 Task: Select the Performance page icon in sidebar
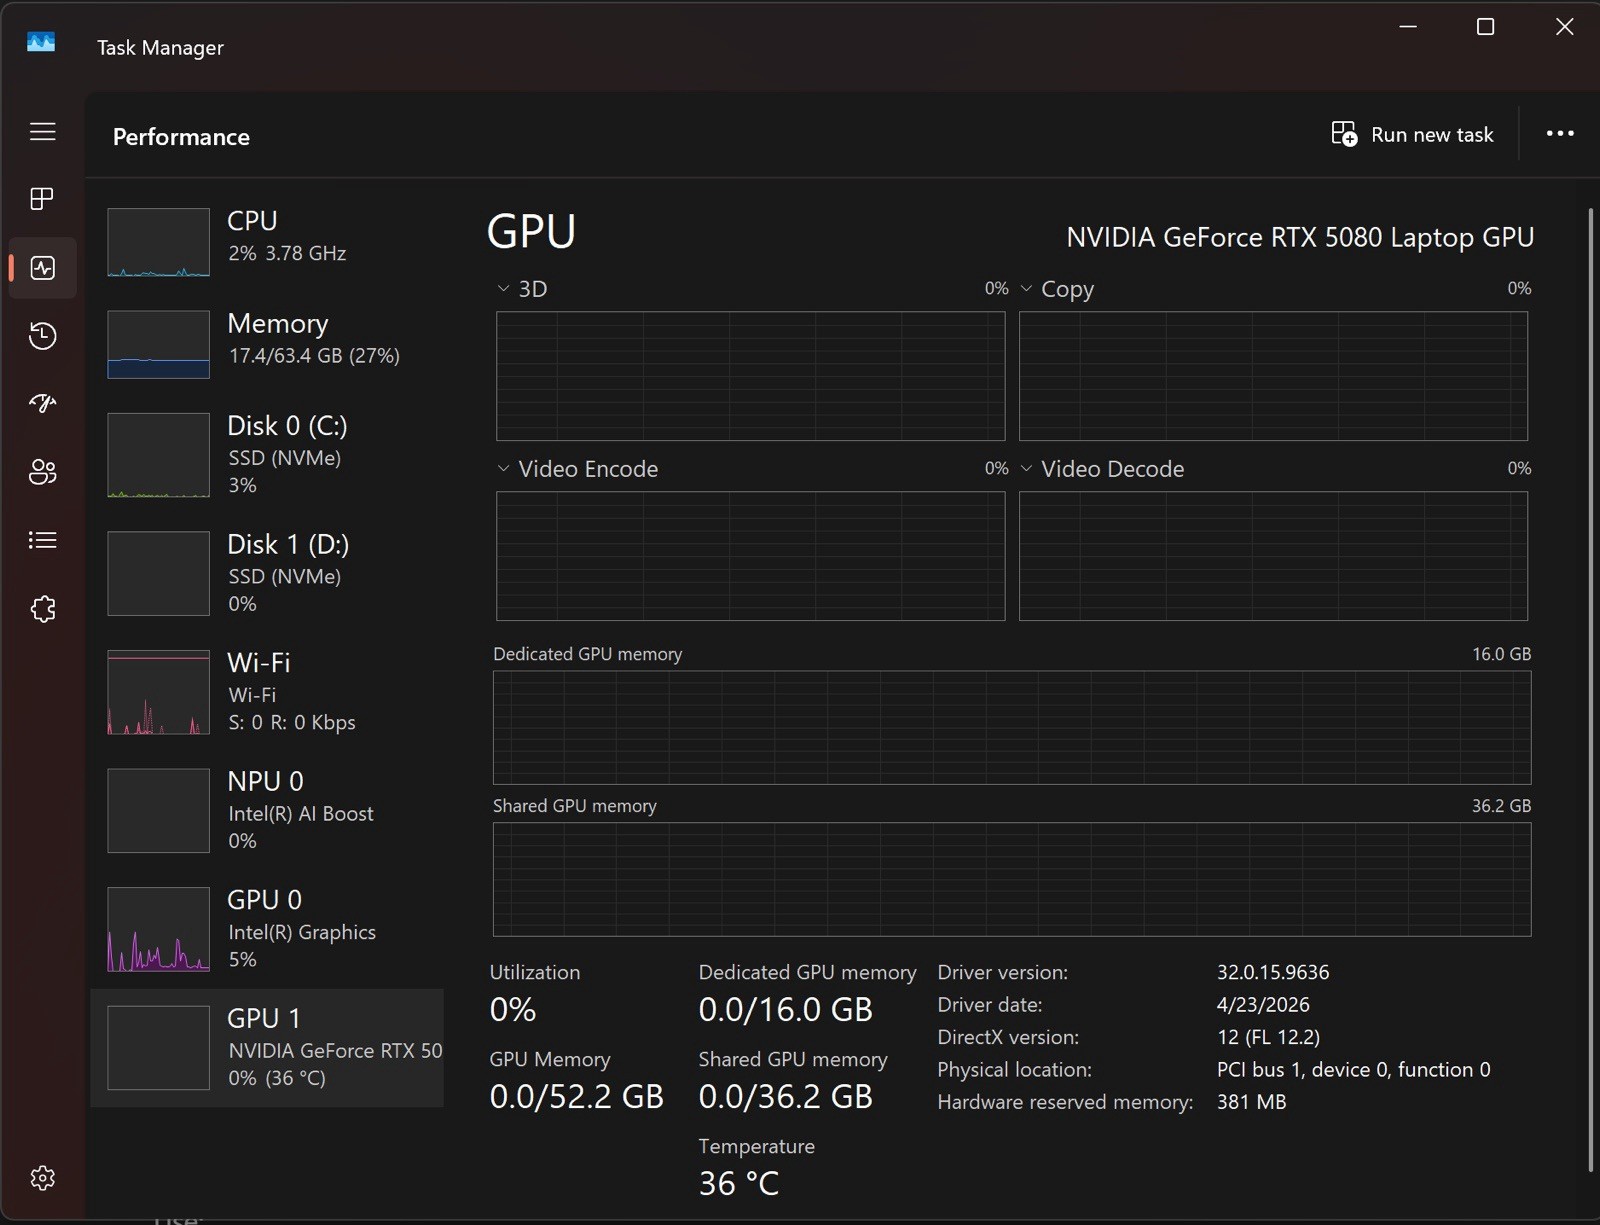point(43,268)
